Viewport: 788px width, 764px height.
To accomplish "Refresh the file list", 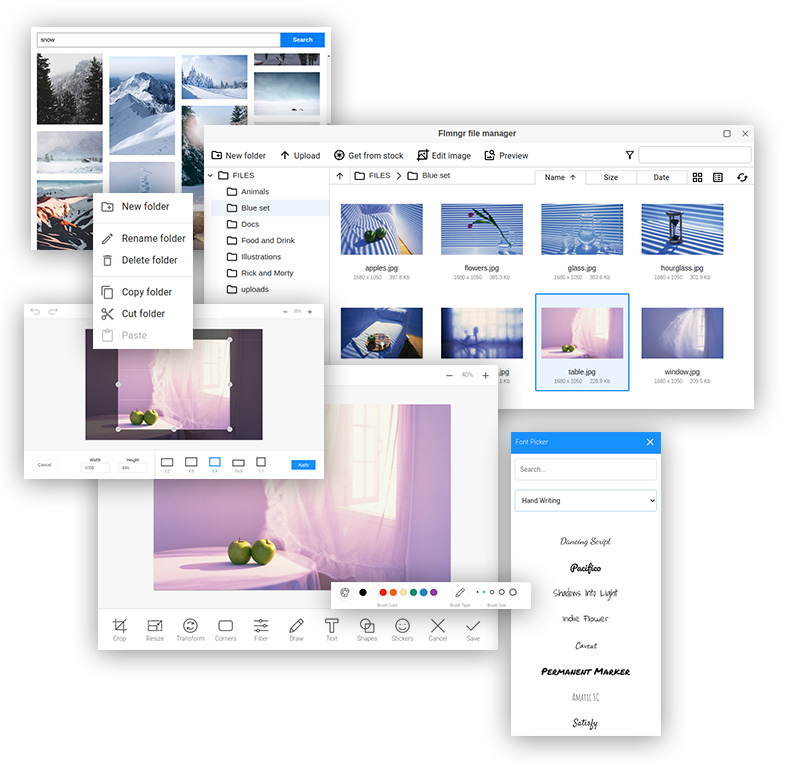I will click(742, 177).
